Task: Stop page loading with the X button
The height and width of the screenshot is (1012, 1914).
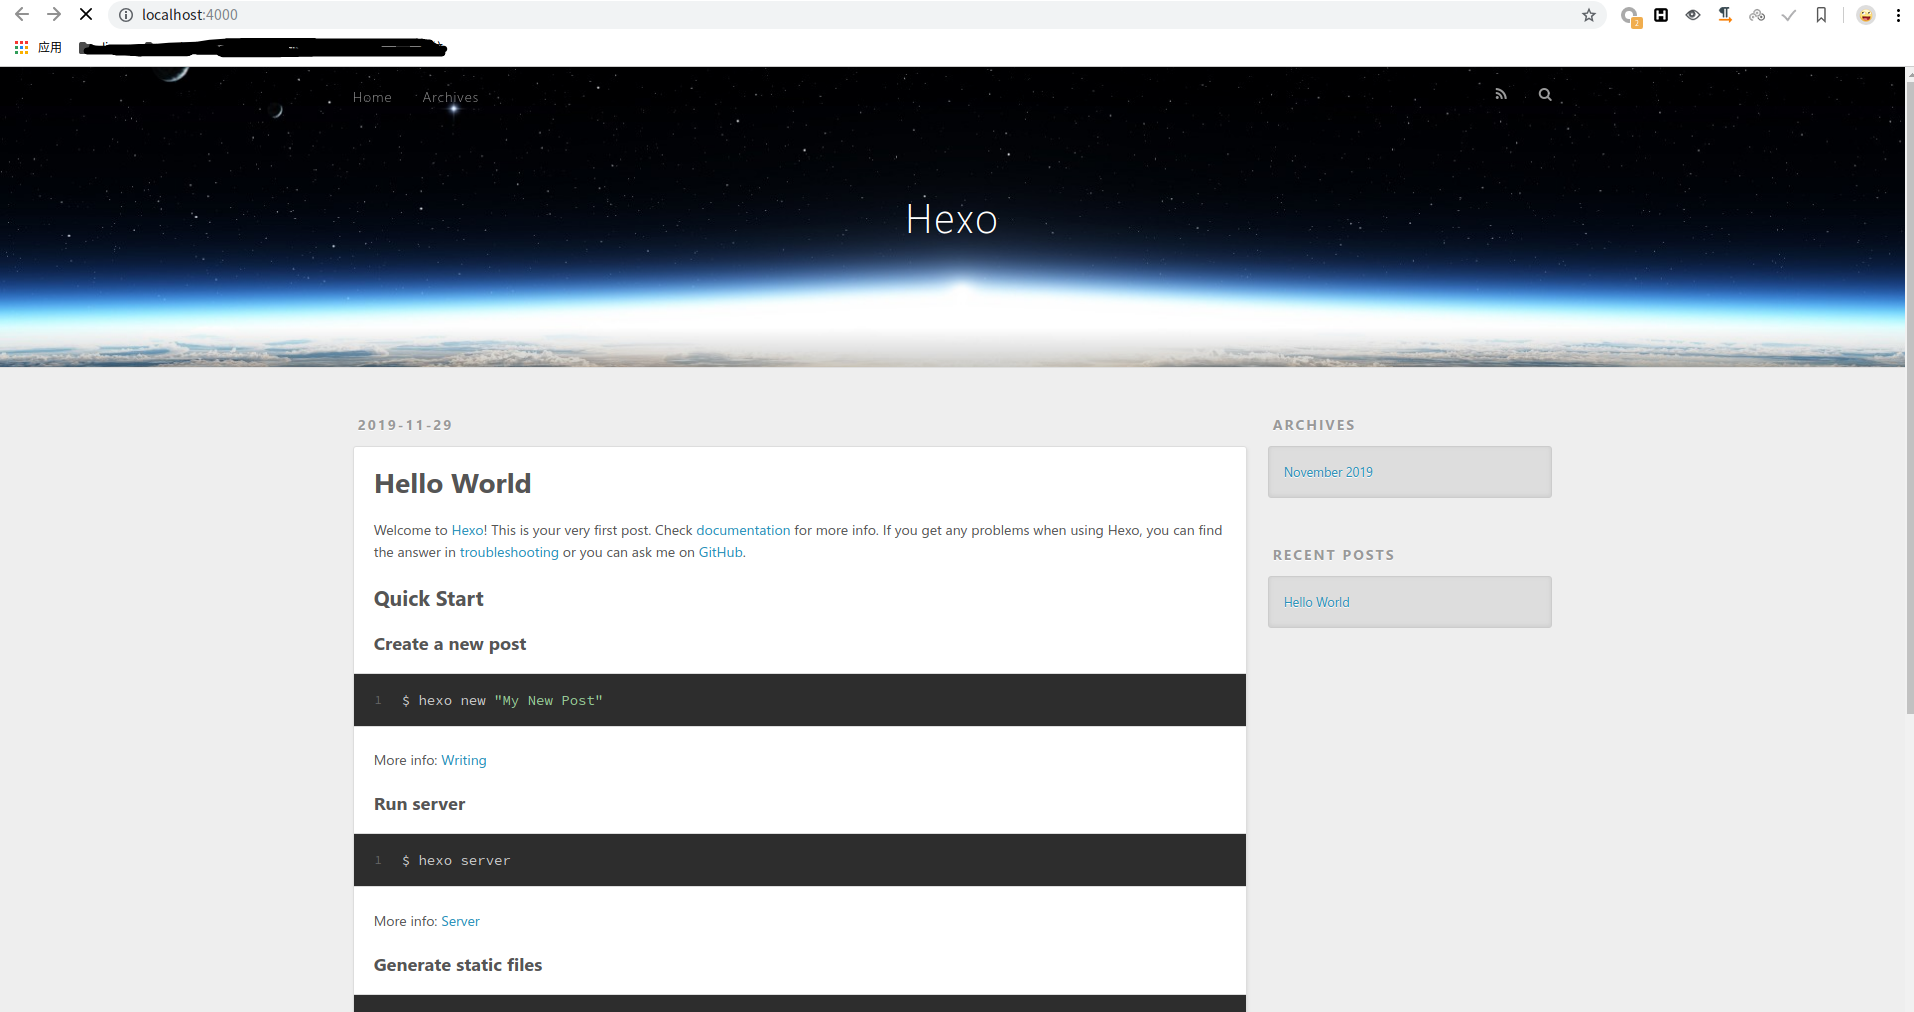Action: pyautogui.click(x=86, y=15)
